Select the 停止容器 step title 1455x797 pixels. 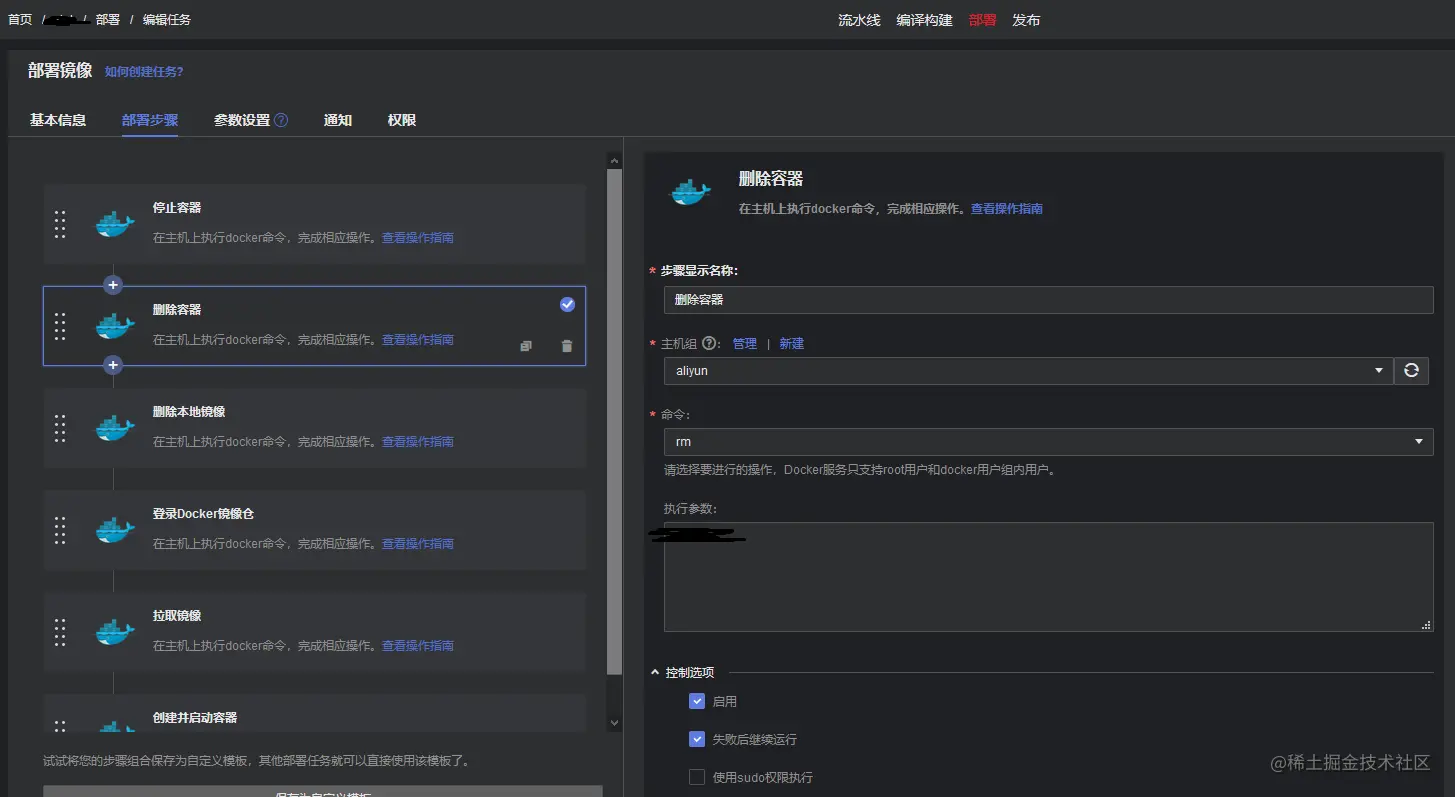[177, 208]
